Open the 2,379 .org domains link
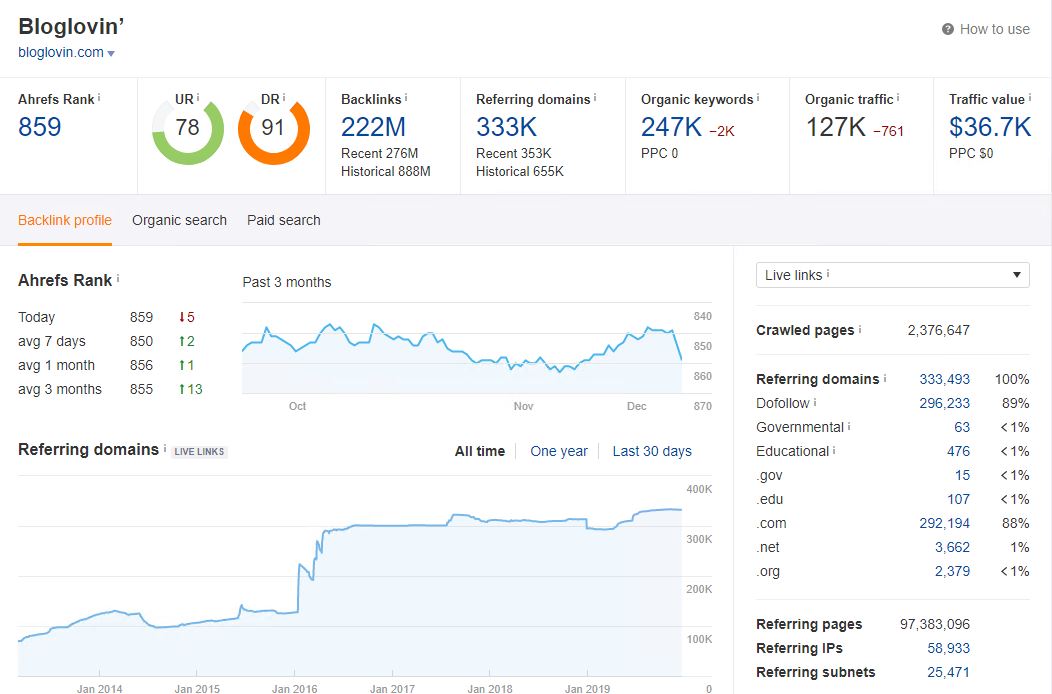Image resolution: width=1052 pixels, height=694 pixels. click(x=952, y=572)
